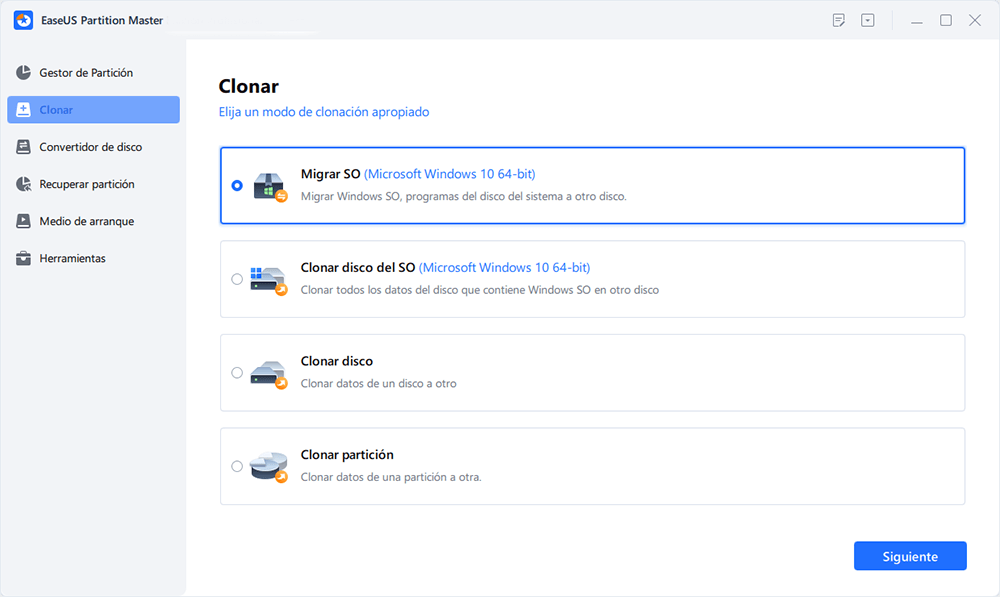The image size is (1000, 597).
Task: Click the Clonar page heading
Action: pyautogui.click(x=249, y=86)
